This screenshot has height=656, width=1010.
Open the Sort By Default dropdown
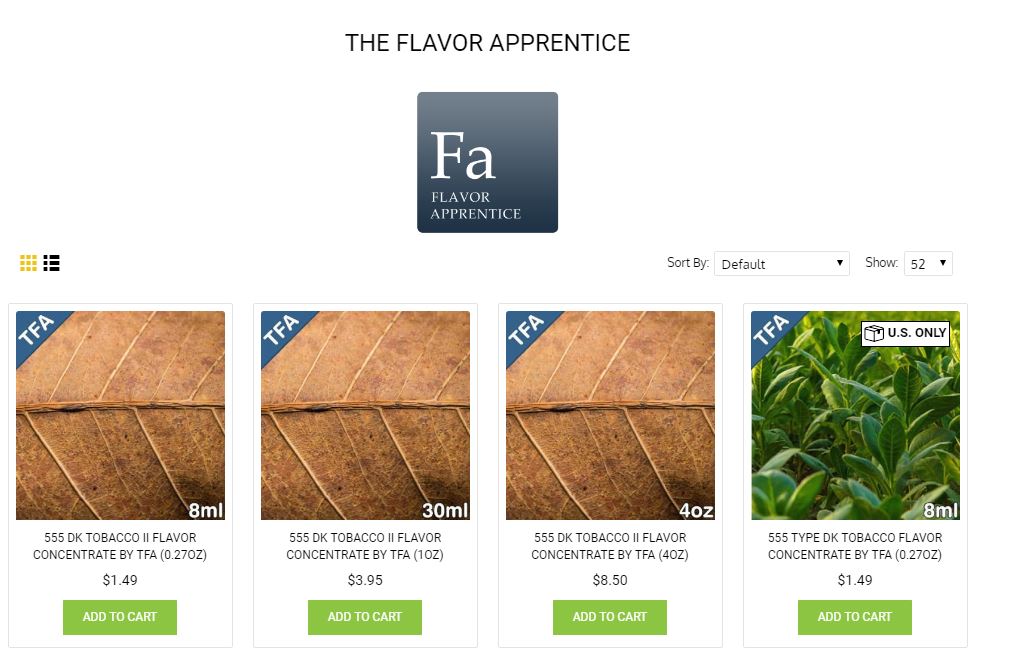tap(782, 264)
